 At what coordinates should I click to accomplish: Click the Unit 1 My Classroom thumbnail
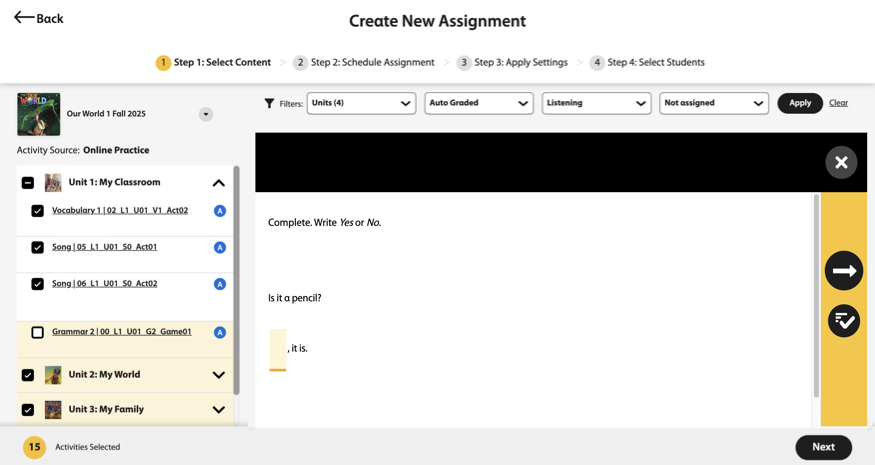[x=53, y=183]
